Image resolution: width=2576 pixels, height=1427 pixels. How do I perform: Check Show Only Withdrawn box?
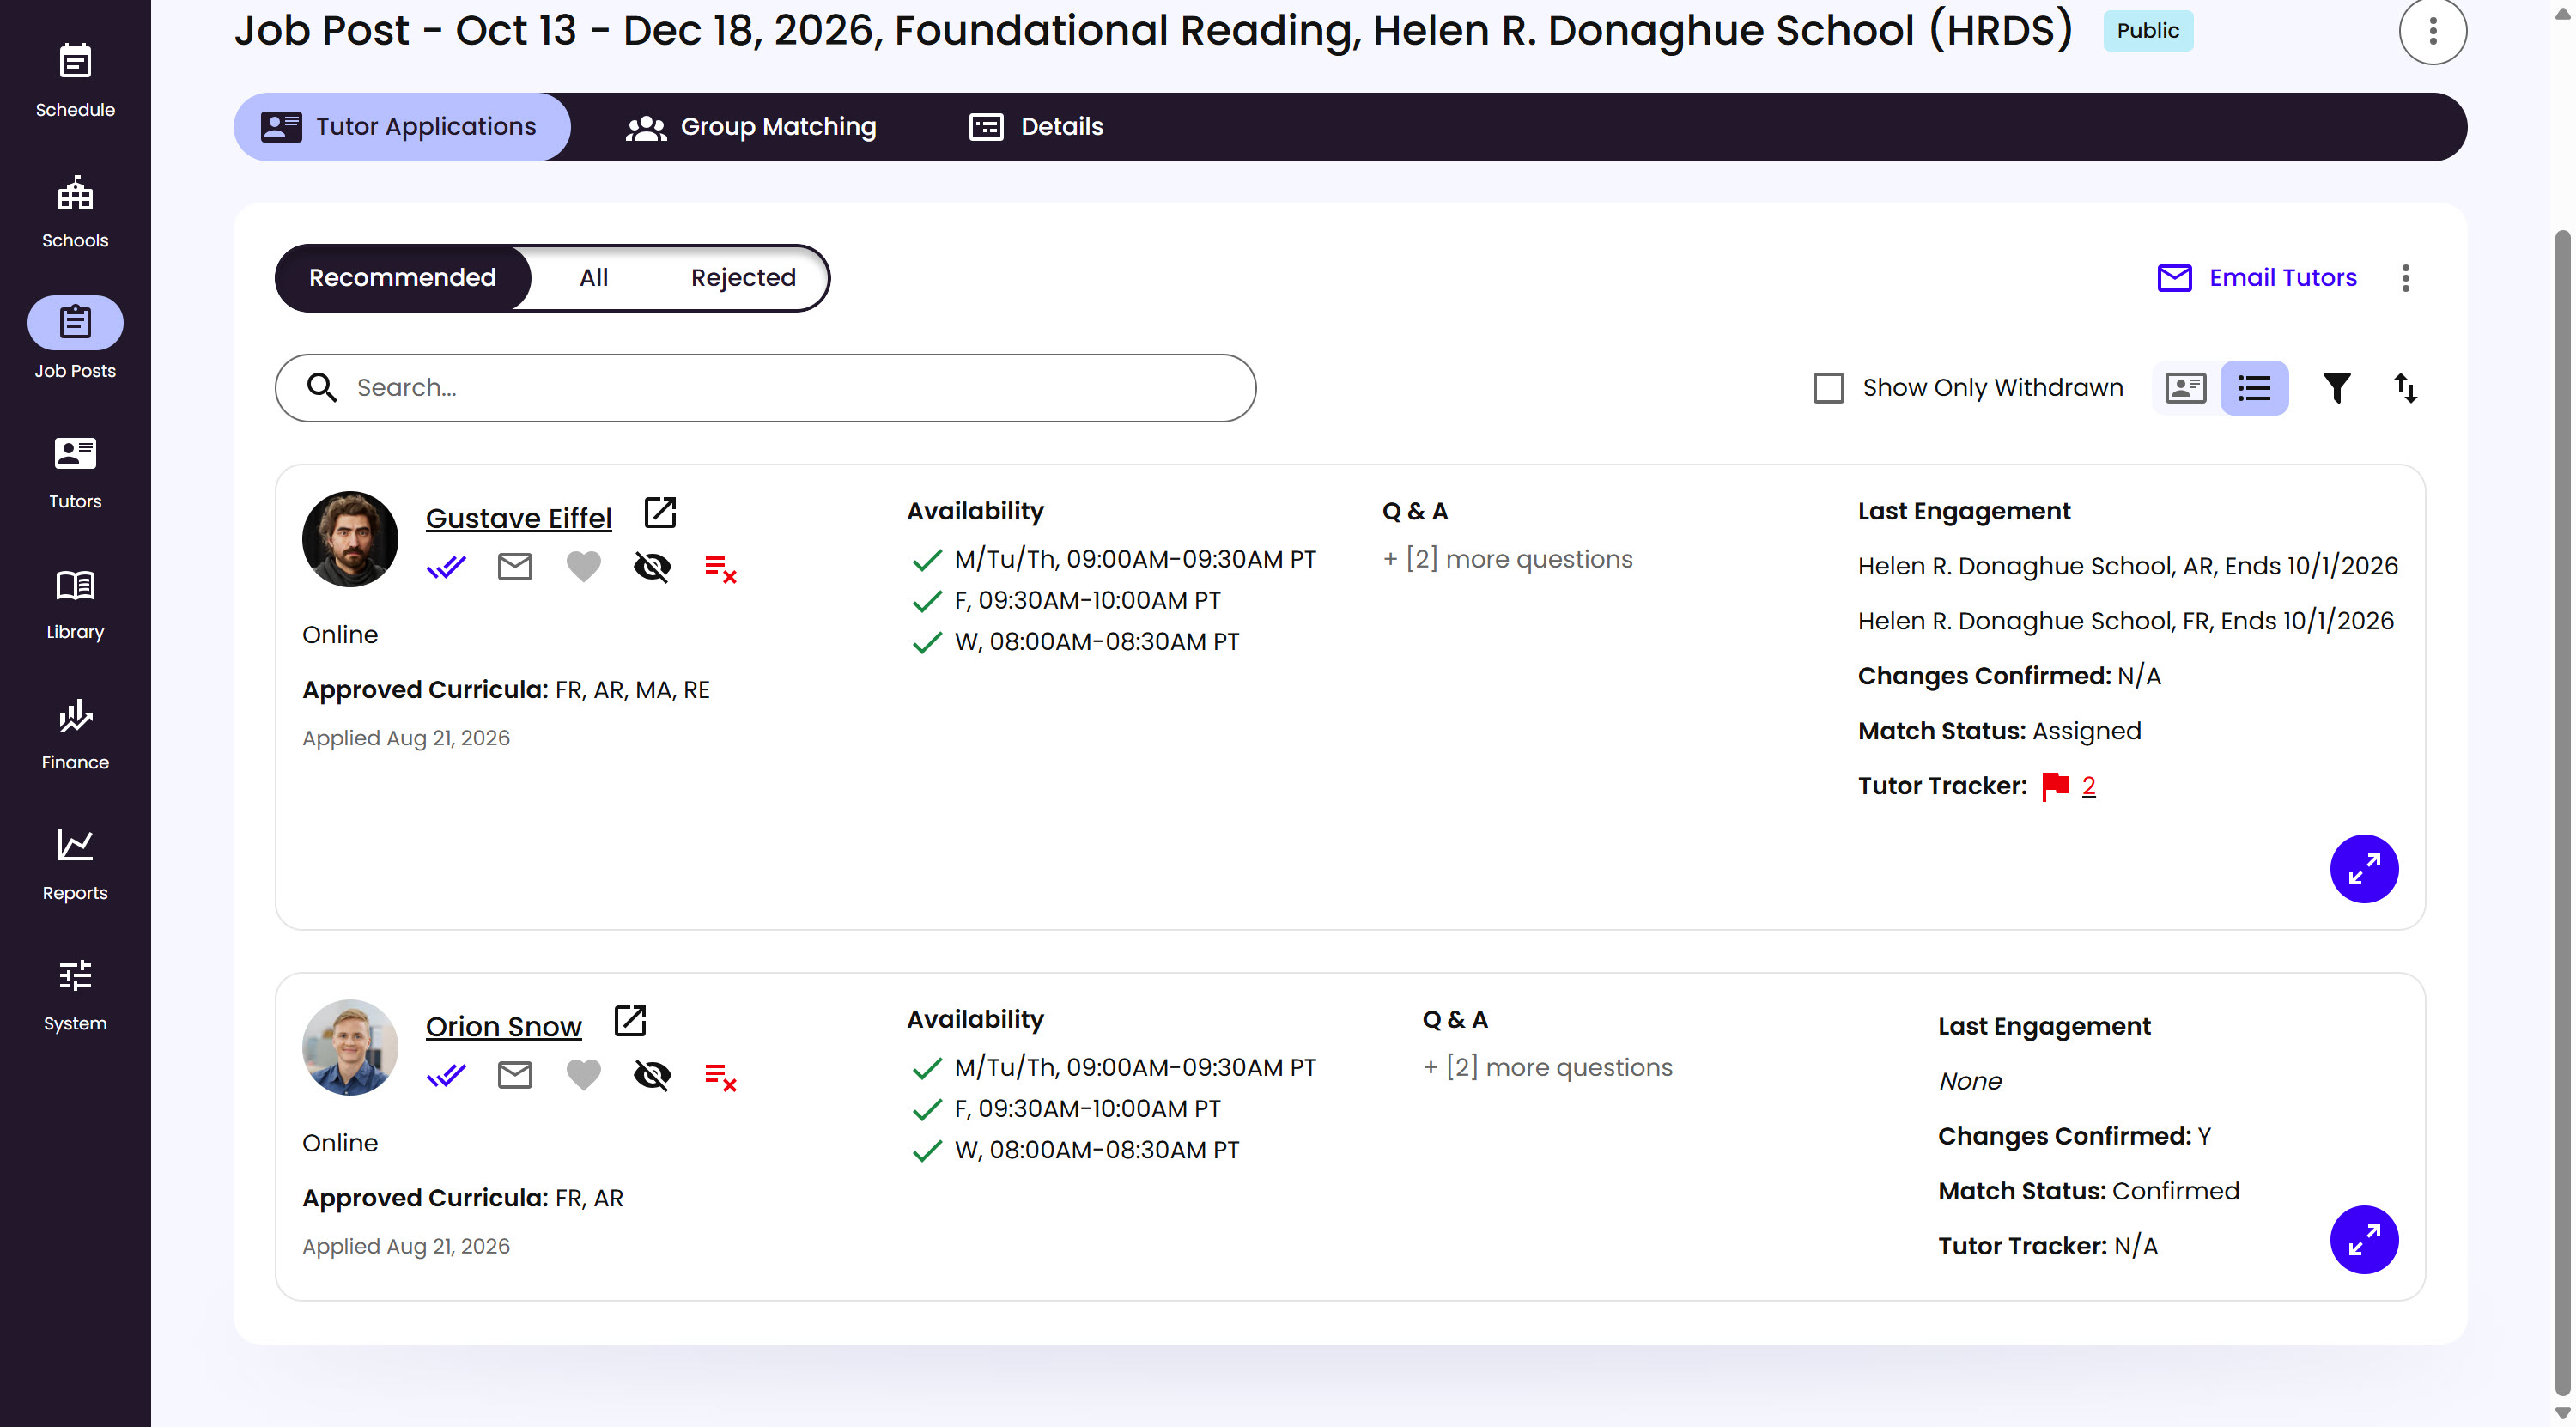(x=1829, y=388)
